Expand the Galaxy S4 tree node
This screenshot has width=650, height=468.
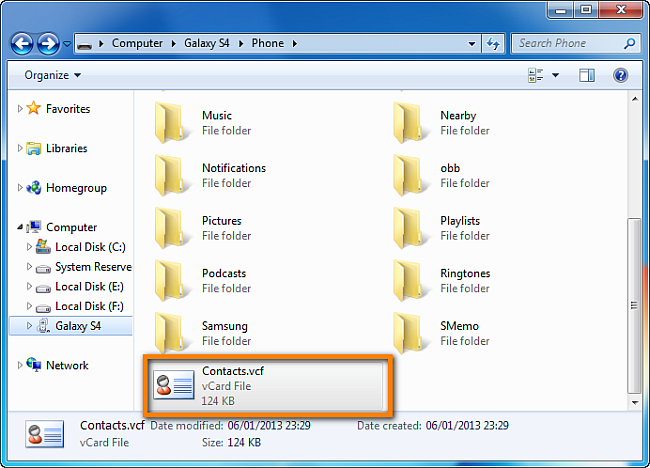click(x=29, y=326)
